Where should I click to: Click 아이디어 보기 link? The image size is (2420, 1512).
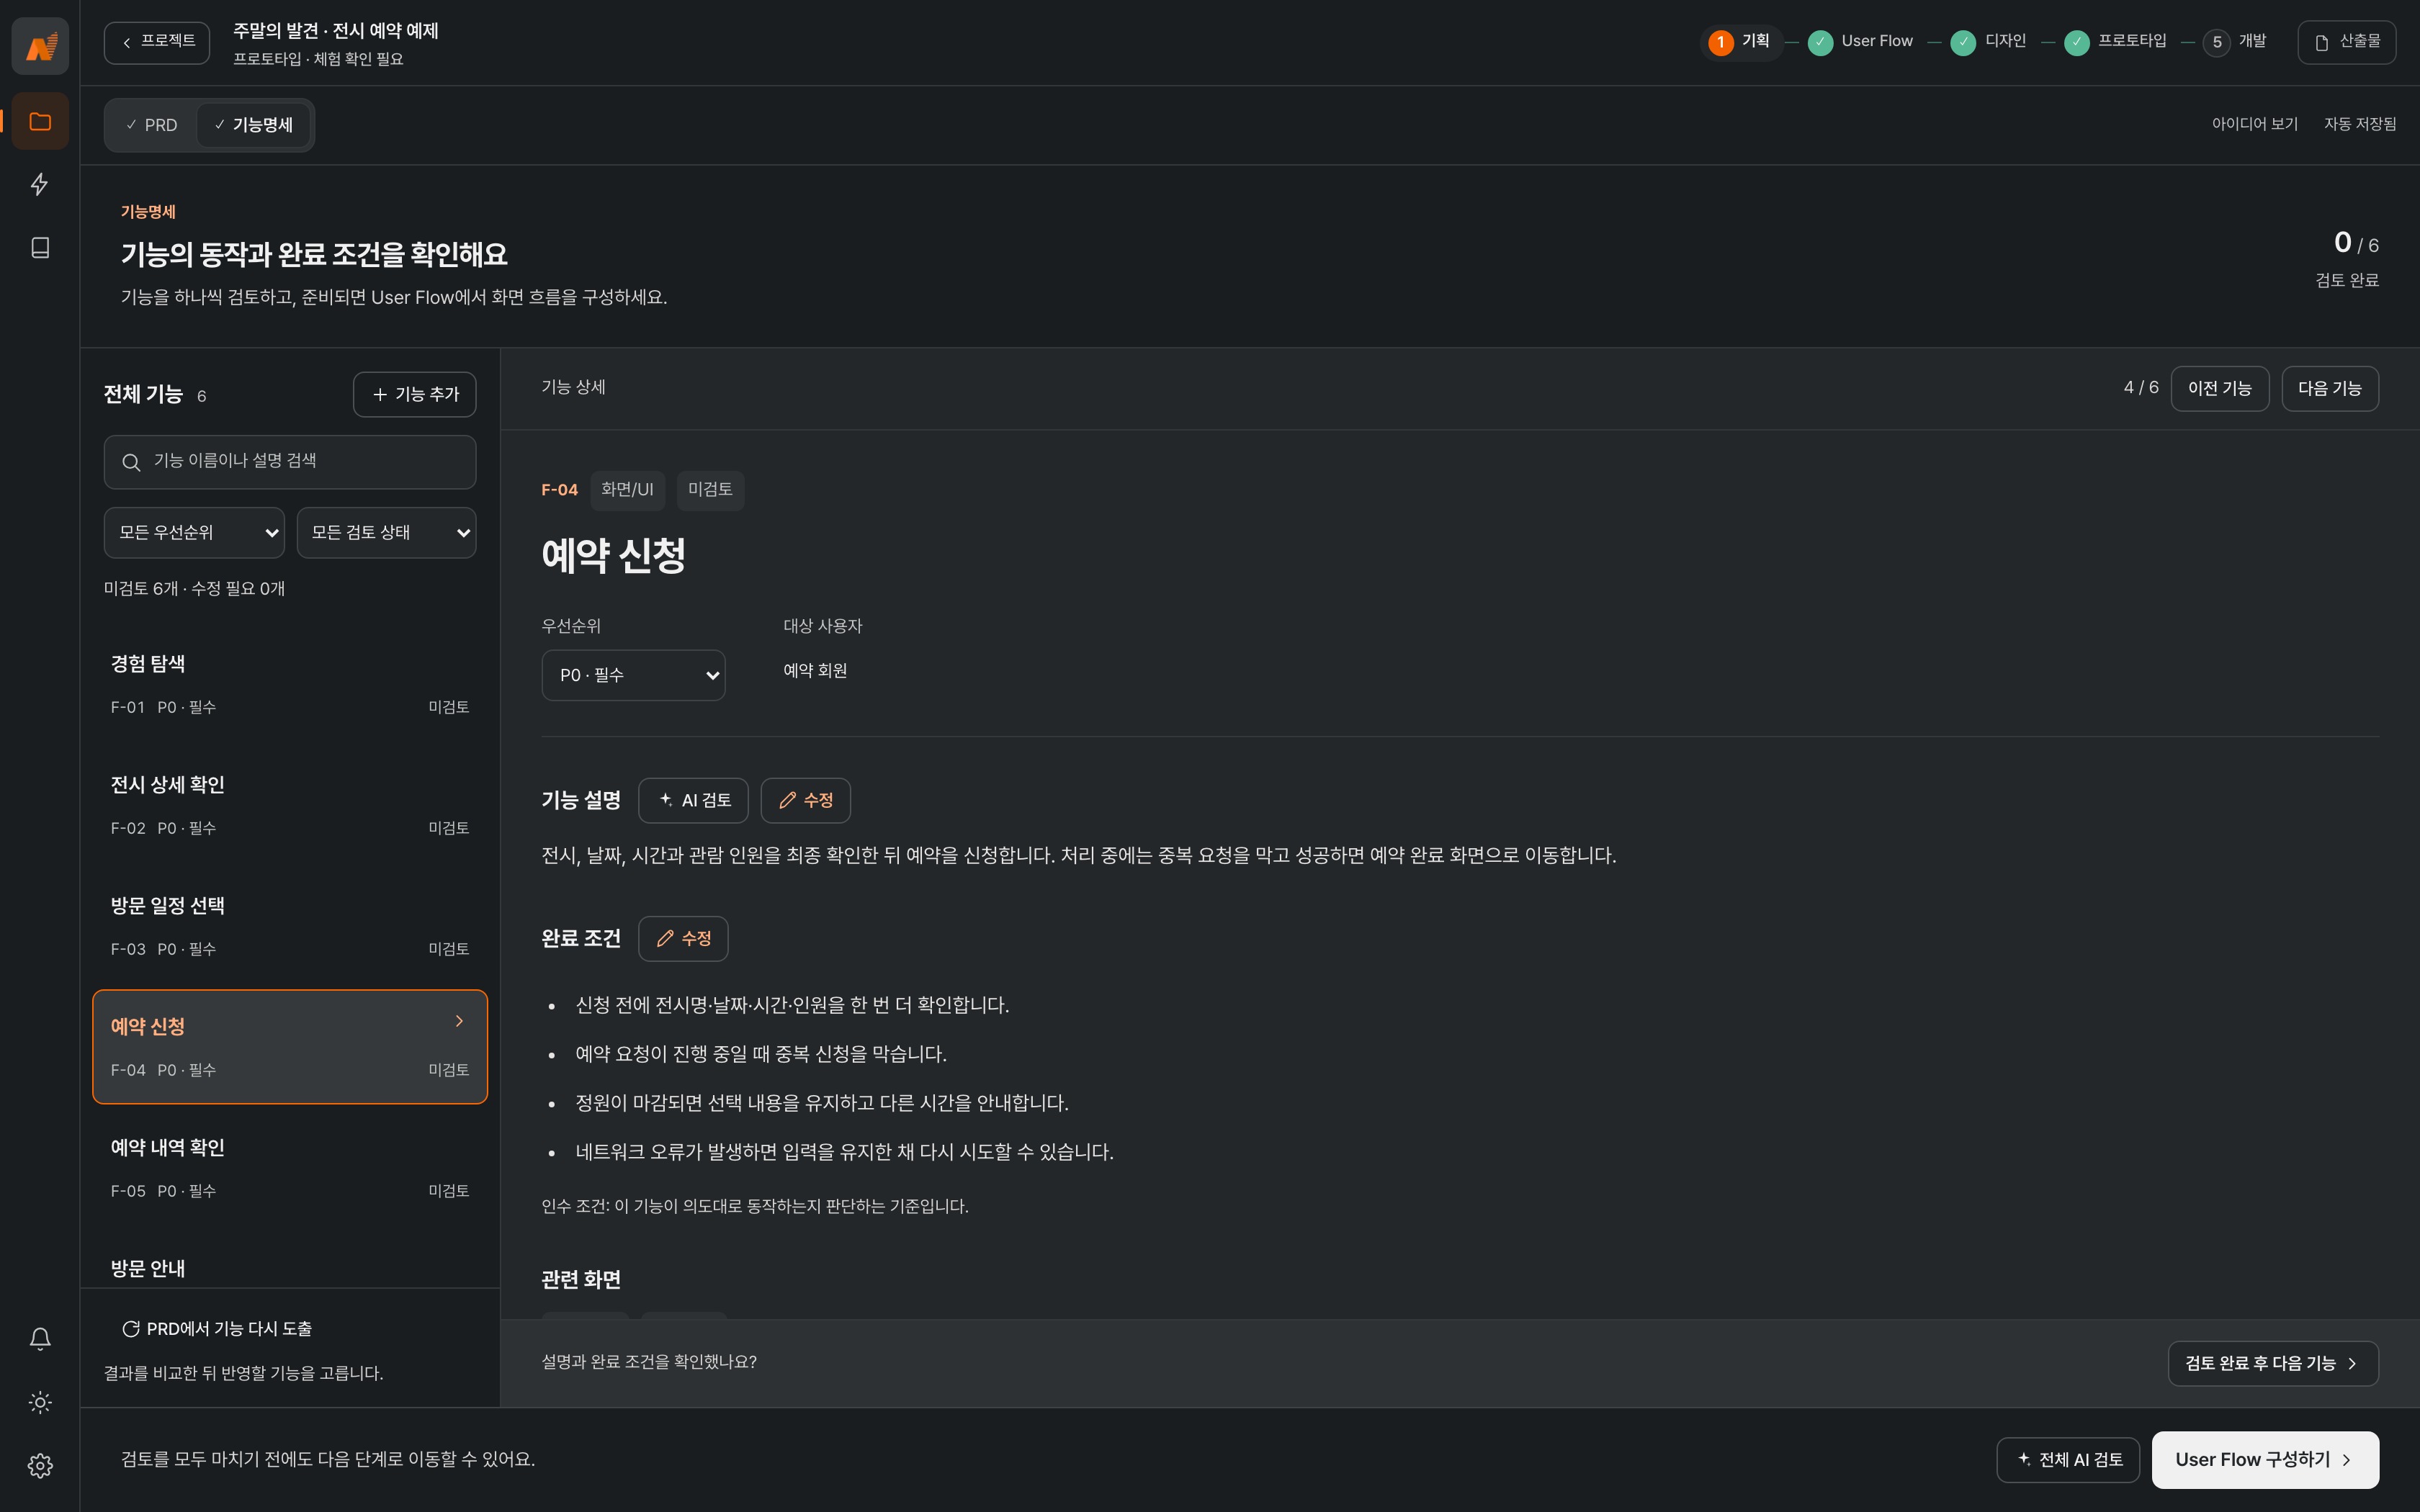2254,124
